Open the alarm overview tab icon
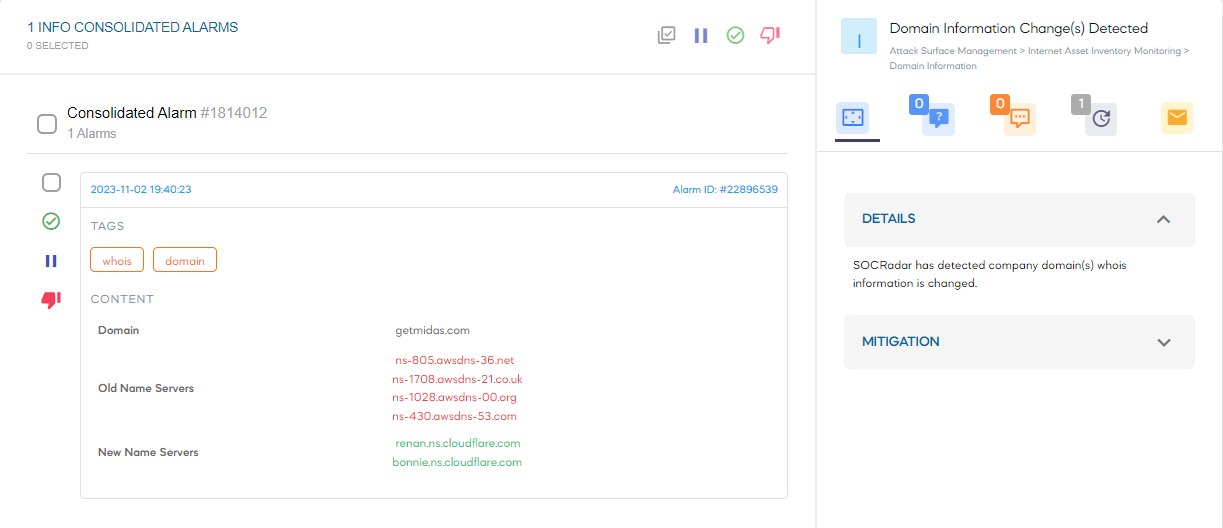The height and width of the screenshot is (528, 1223). (x=852, y=118)
